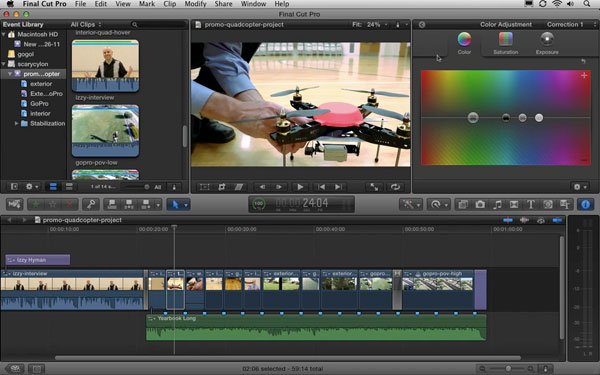The image size is (600, 375).
Task: Click the Highlights color puck
Action: click(x=539, y=118)
